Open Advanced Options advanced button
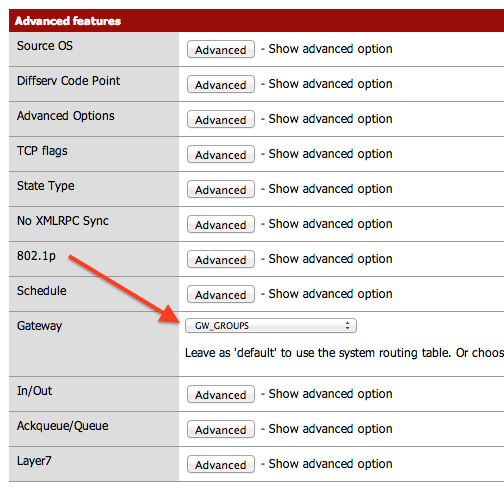 coord(221,119)
